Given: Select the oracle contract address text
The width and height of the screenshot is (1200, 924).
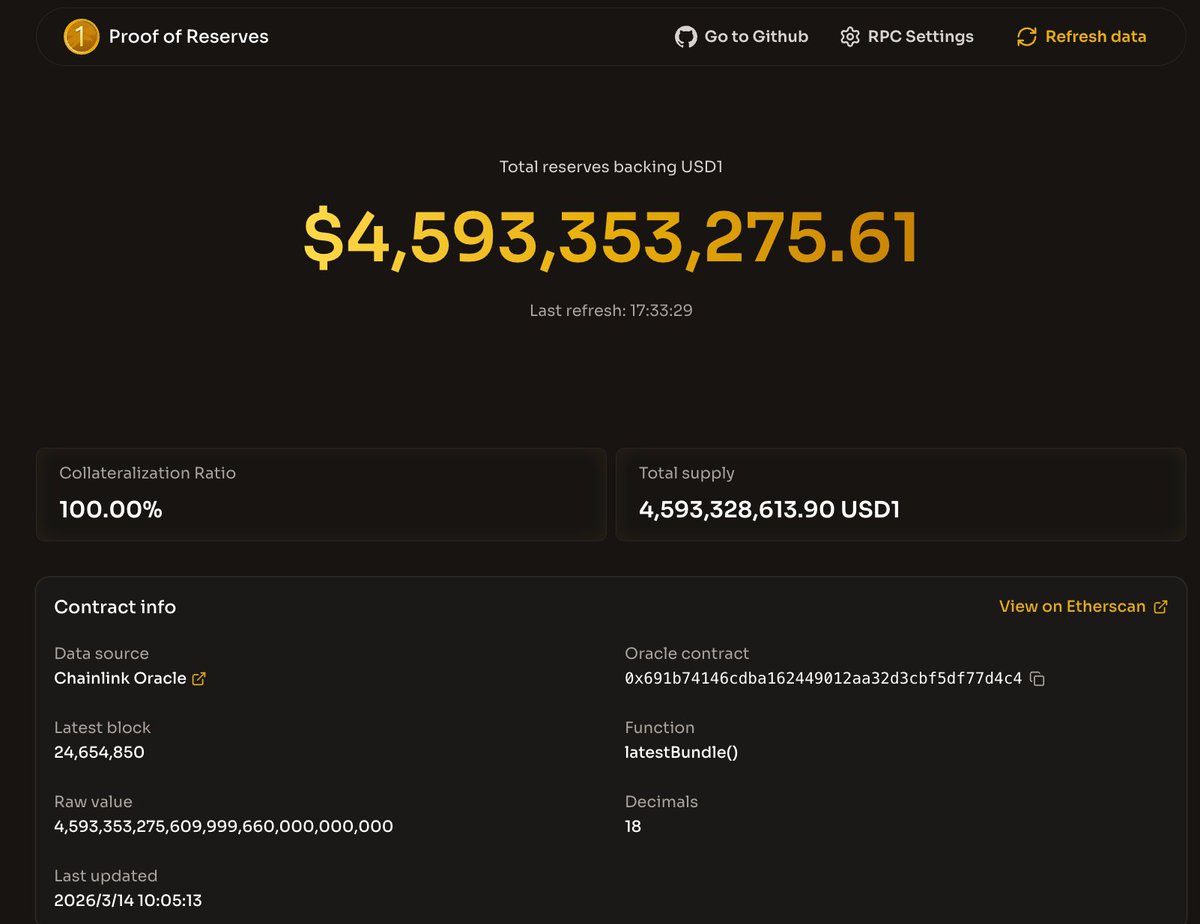Looking at the screenshot, I should coord(823,679).
